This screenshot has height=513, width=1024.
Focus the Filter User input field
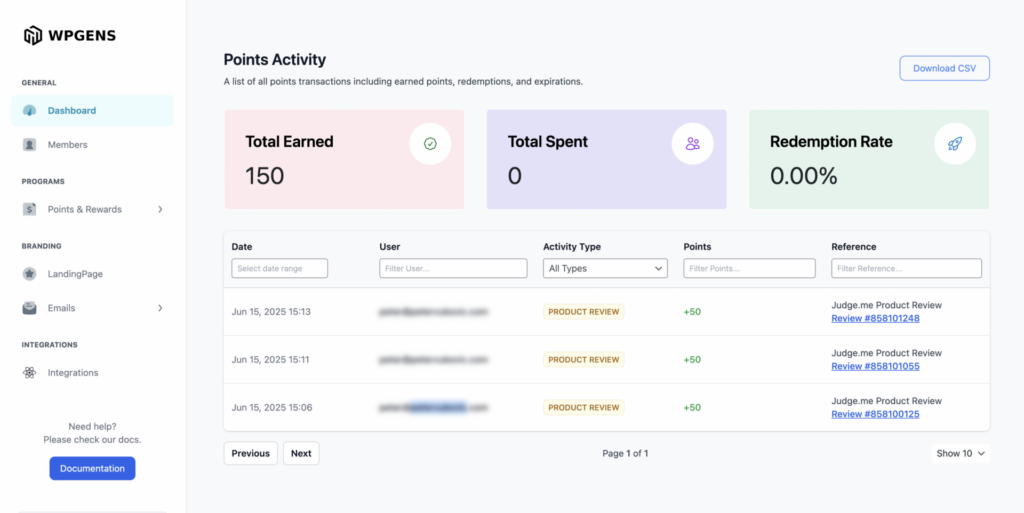click(x=453, y=268)
